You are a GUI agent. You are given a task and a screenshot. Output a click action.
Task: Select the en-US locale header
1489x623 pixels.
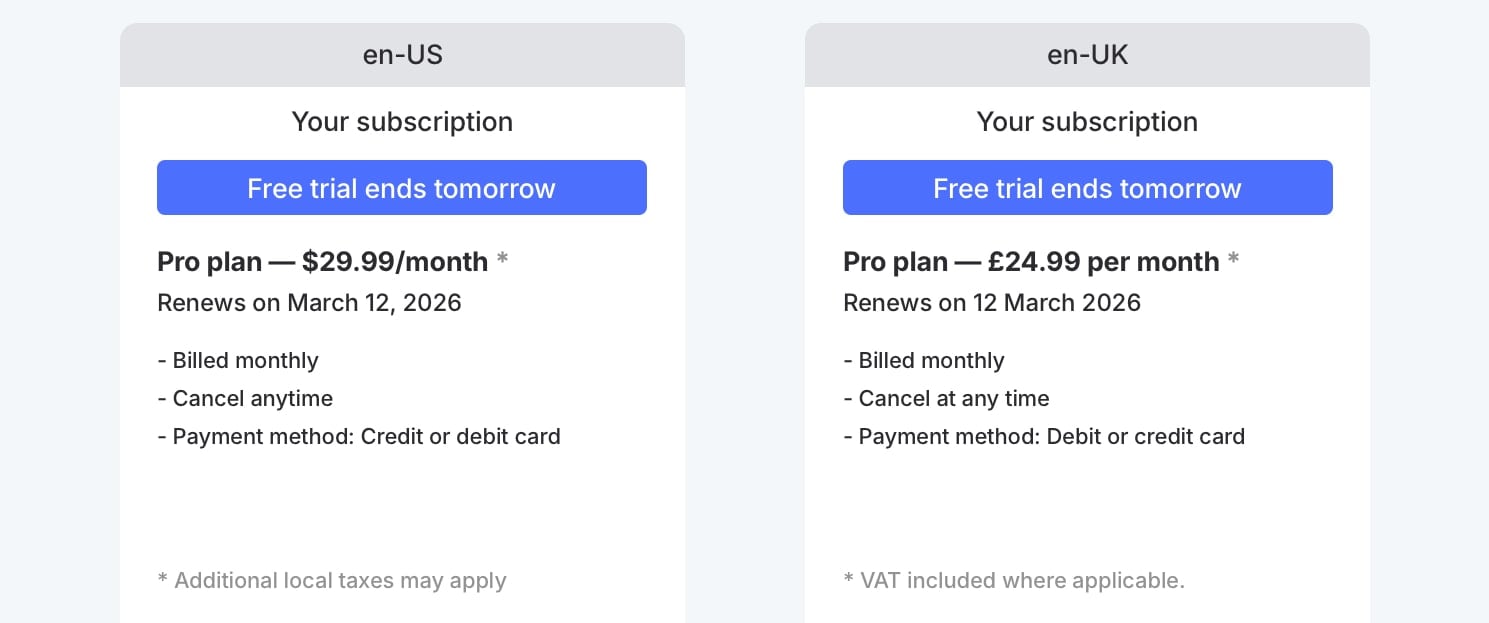pos(402,55)
